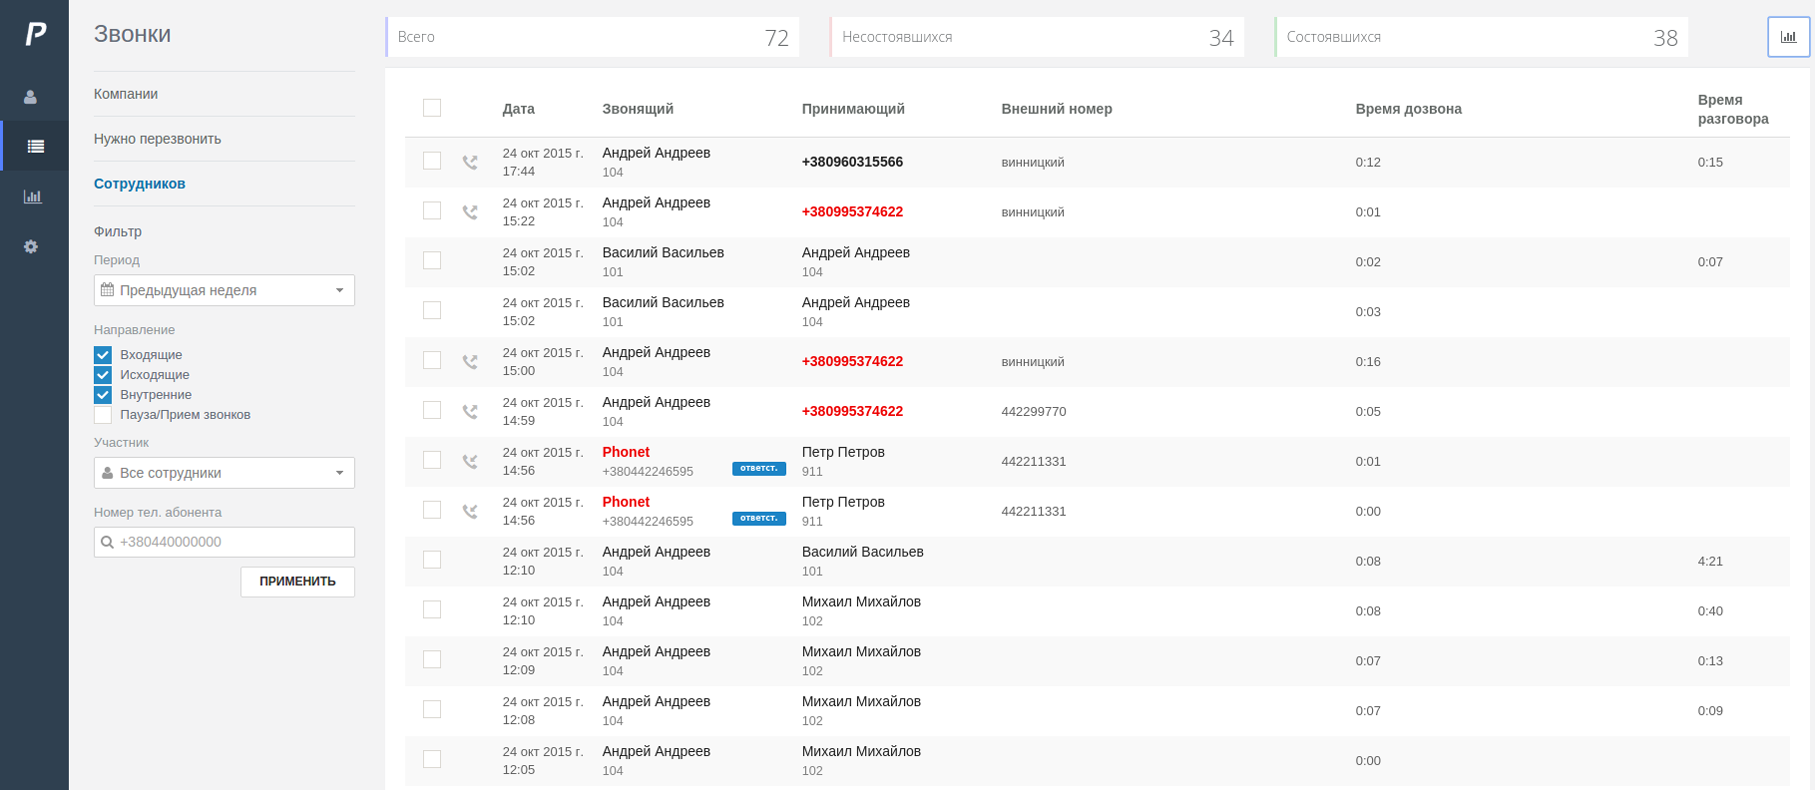Click the Дата column header
The image size is (1815, 790).
point(518,109)
